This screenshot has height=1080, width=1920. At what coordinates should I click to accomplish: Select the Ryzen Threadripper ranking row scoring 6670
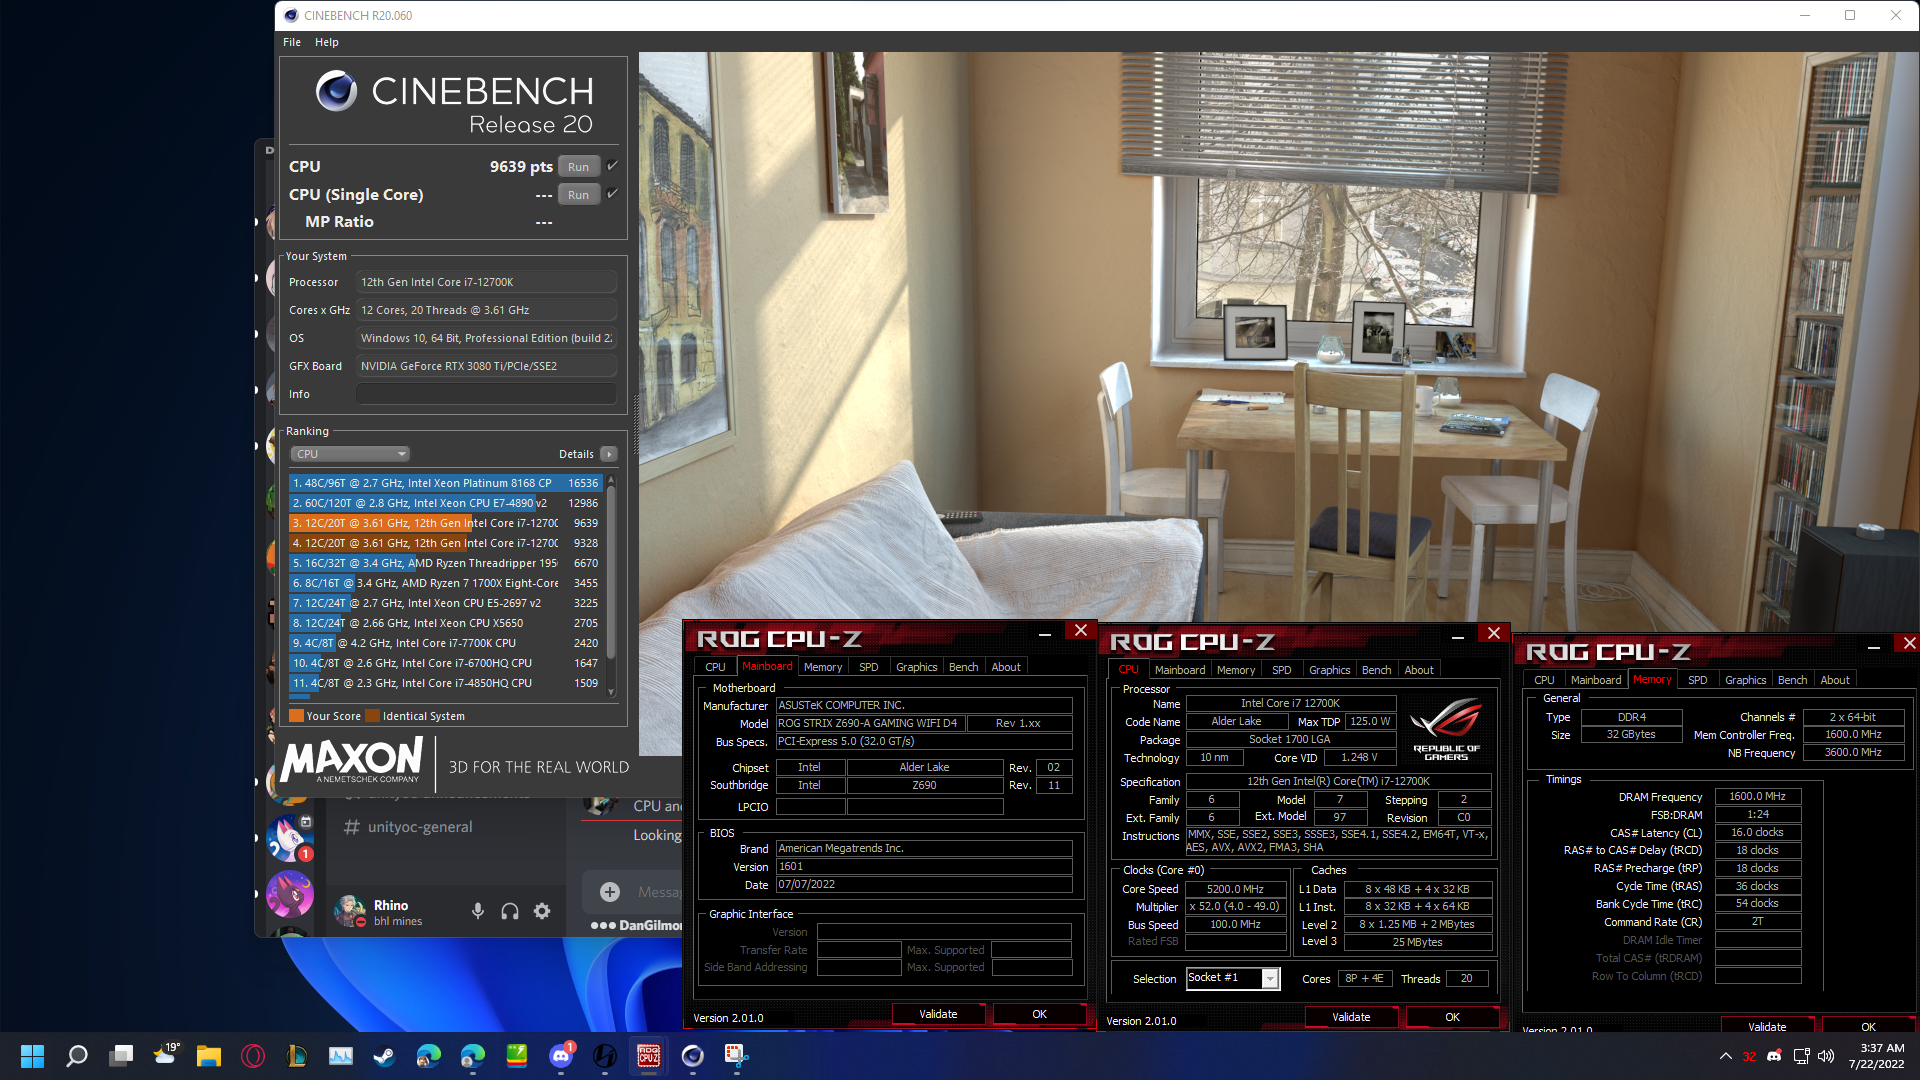point(446,563)
